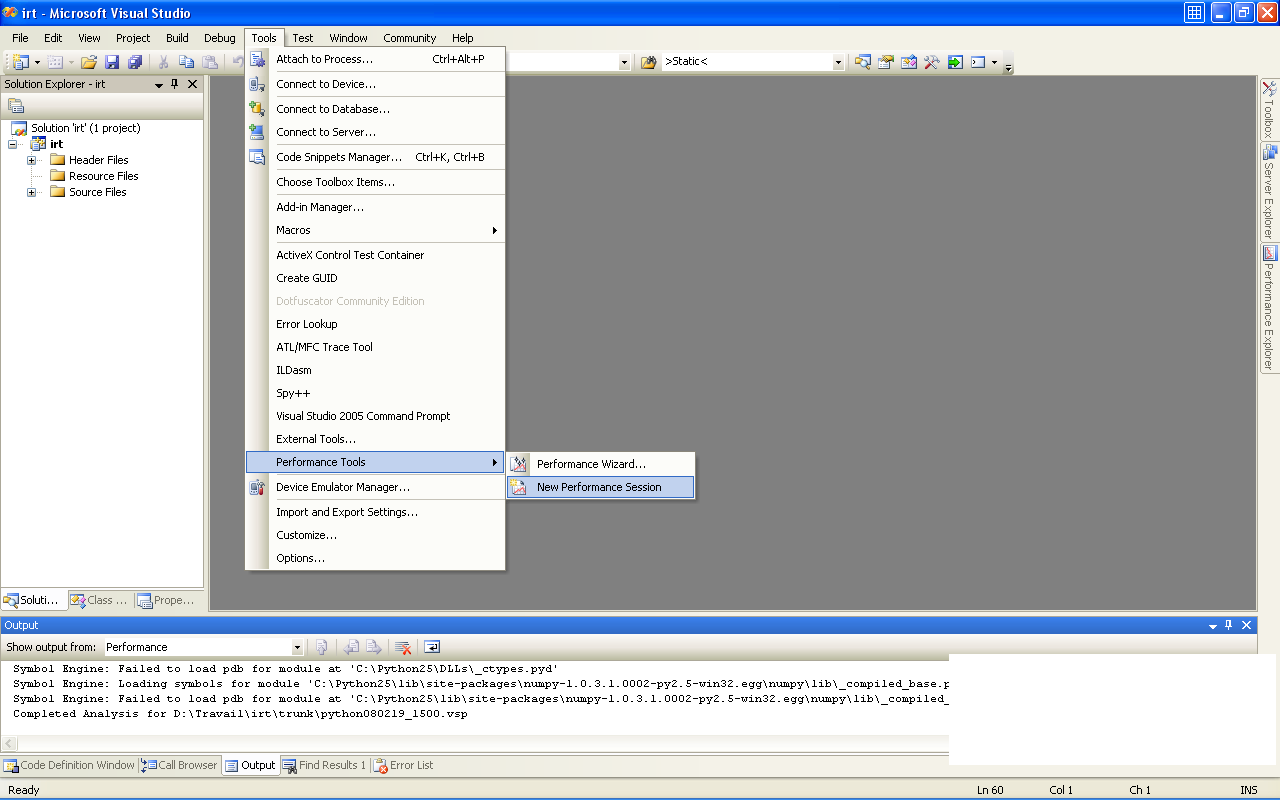
Task: Switch to the Error List tab
Action: tap(403, 765)
